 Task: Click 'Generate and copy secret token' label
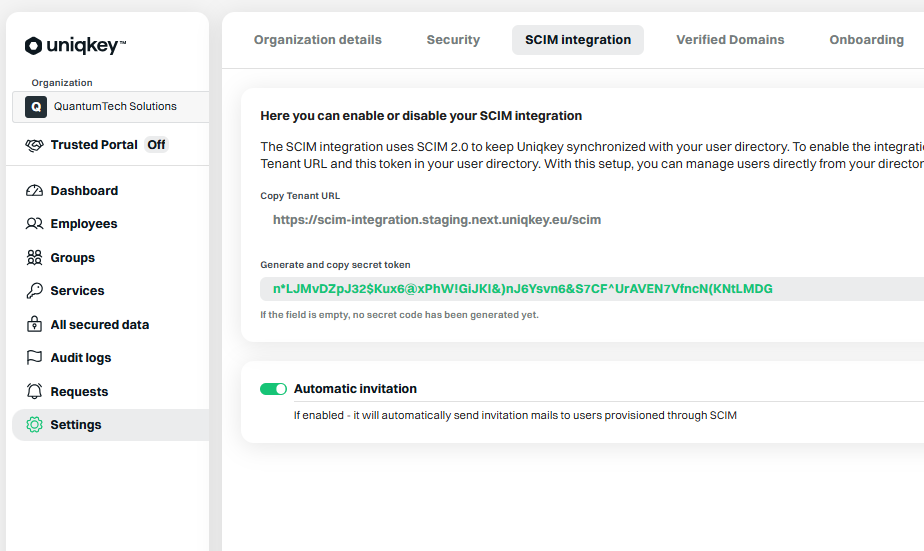pos(335,265)
